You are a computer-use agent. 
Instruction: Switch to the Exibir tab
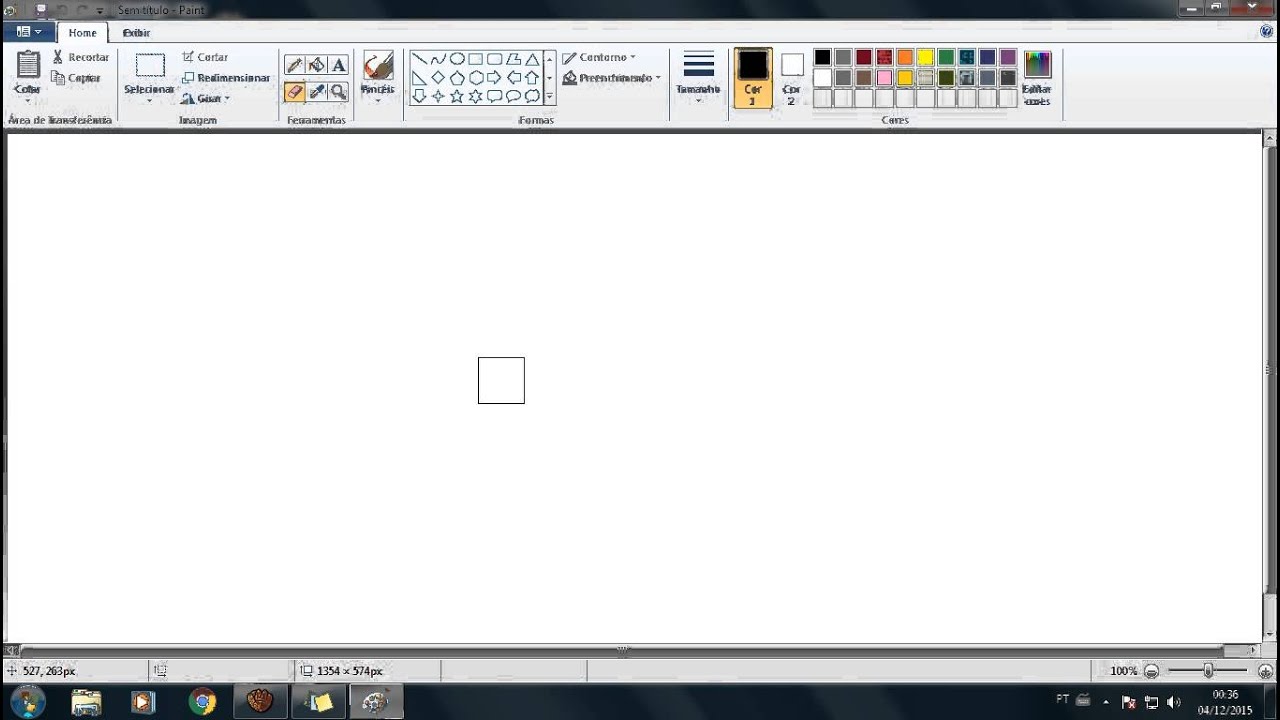point(136,33)
